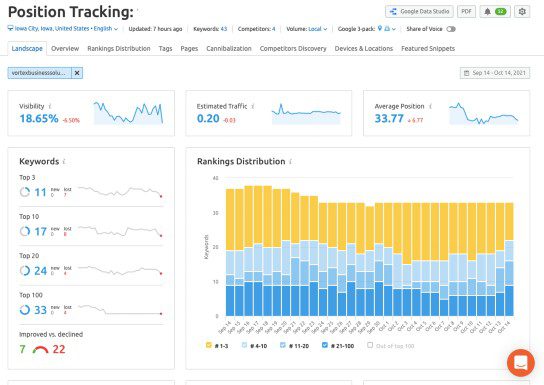The height and width of the screenshot is (385, 544).
Task: Click vortexbusinesssolu domain filter chip
Action: pos(39,73)
